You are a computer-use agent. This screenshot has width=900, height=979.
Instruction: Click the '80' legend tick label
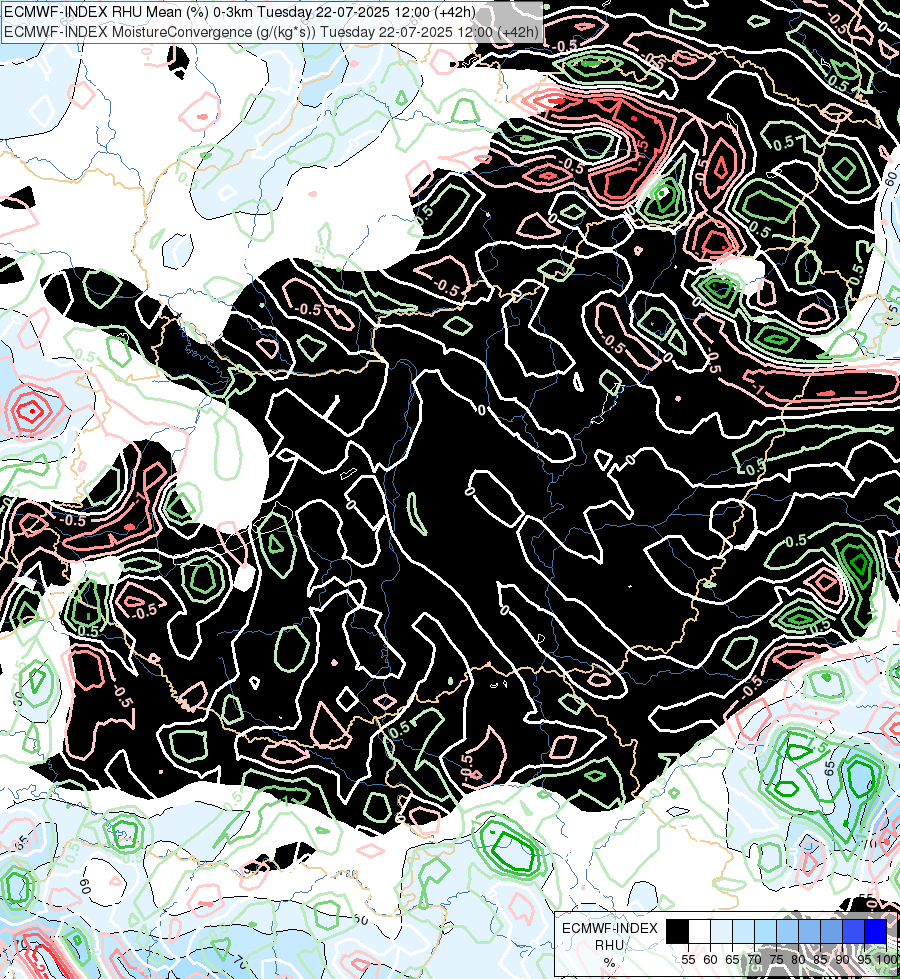(x=798, y=960)
